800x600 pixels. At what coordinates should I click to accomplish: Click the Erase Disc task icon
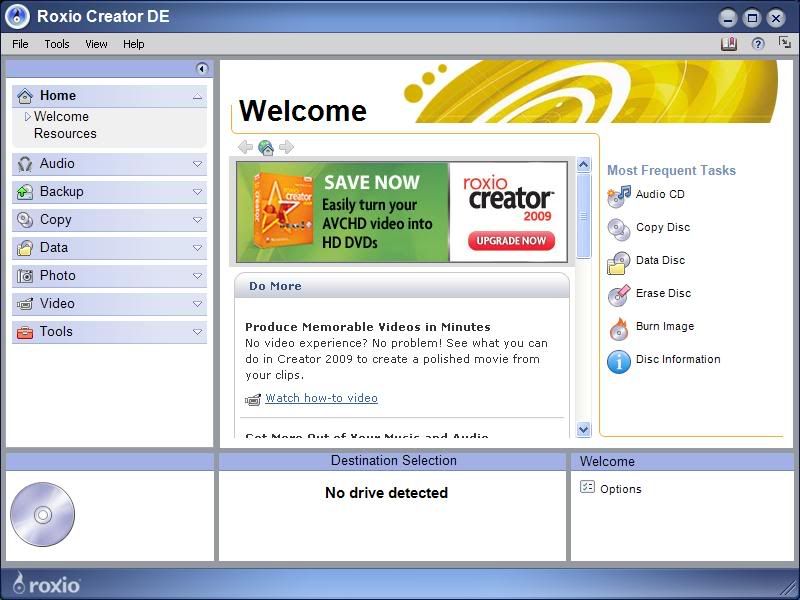tap(619, 295)
